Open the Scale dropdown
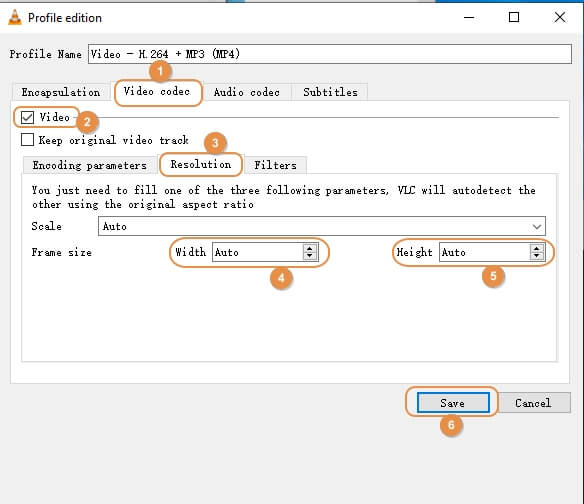584x504 pixels. (x=322, y=226)
